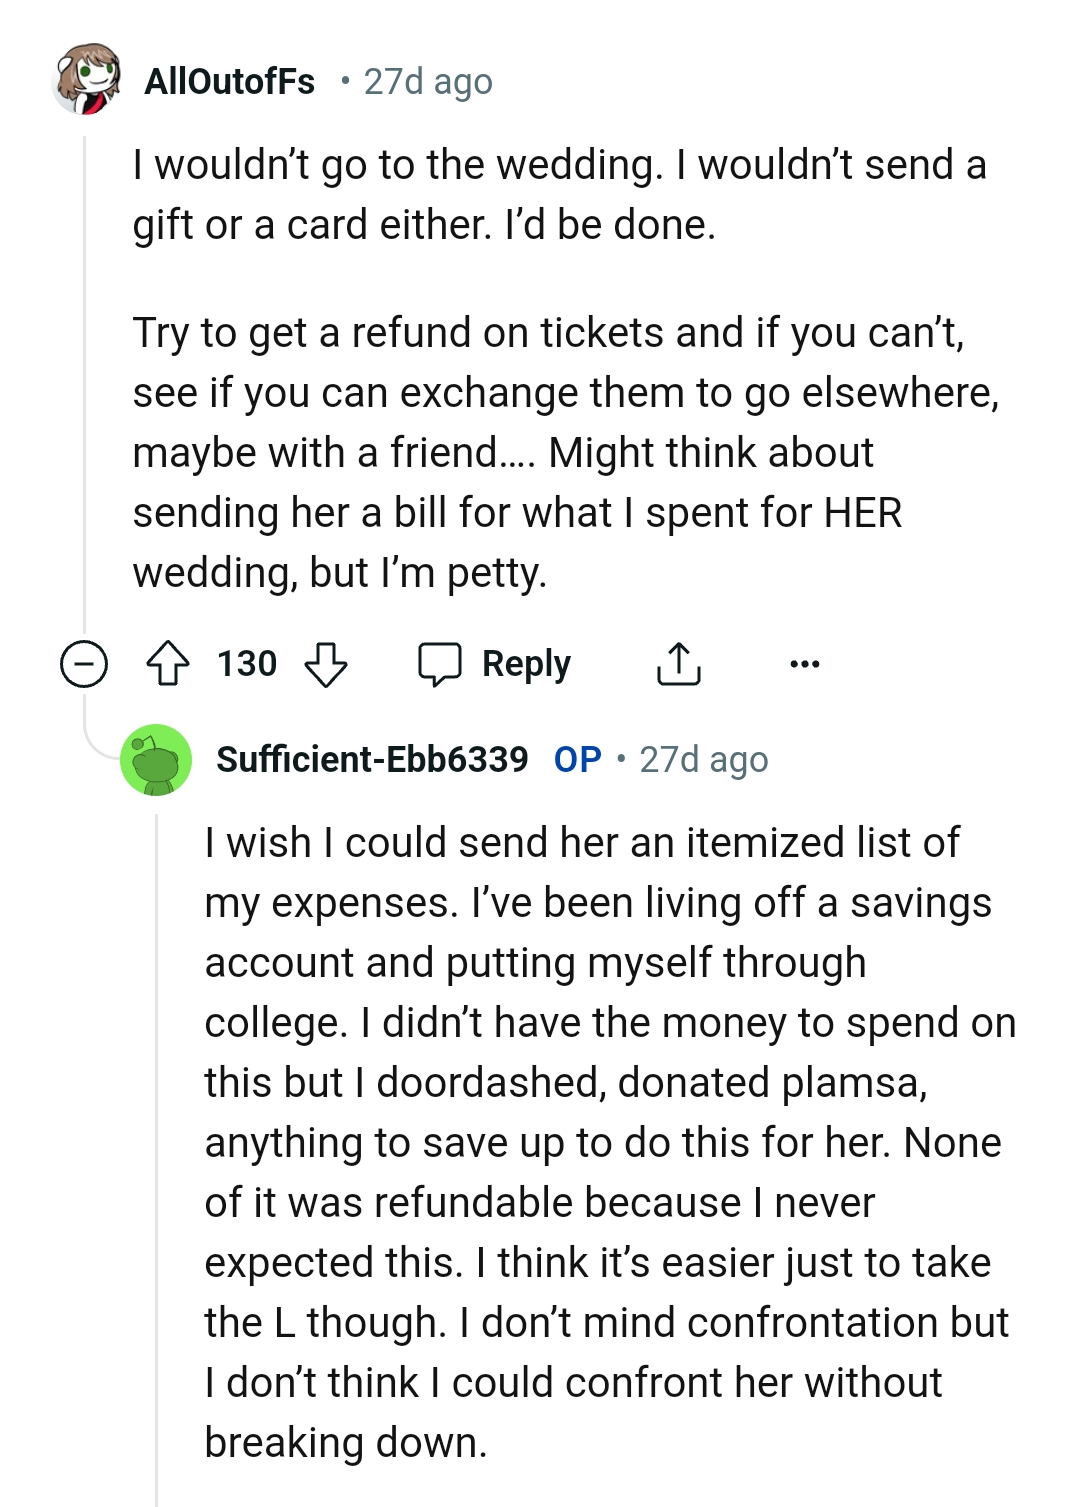Open the Reply comment icon
Viewport: 1080px width, 1507px height.
[442, 663]
